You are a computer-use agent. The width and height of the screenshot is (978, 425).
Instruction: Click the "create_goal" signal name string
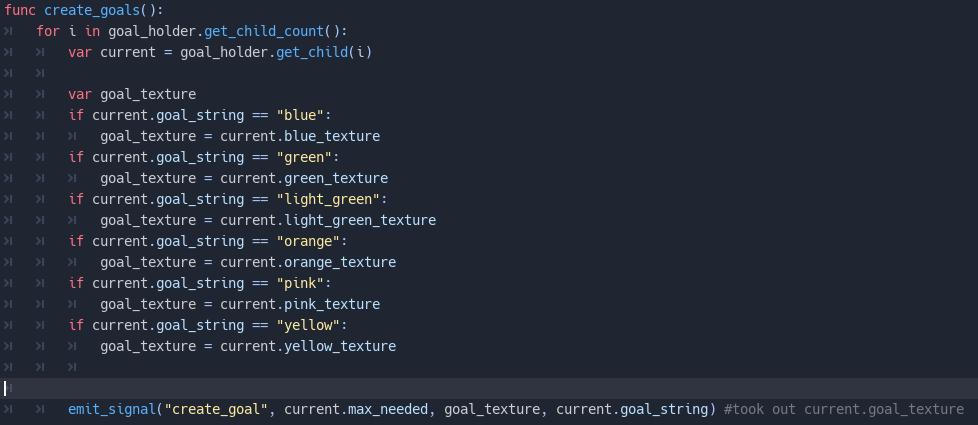[216, 409]
